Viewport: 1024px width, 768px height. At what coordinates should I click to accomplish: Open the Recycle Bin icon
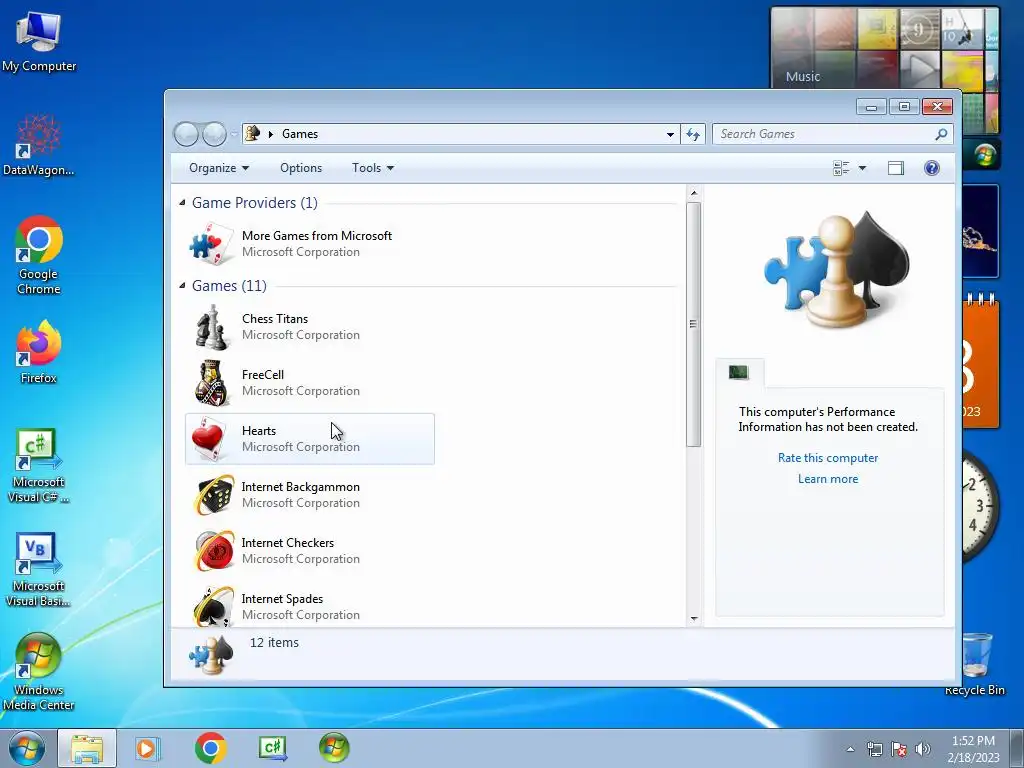click(x=975, y=663)
